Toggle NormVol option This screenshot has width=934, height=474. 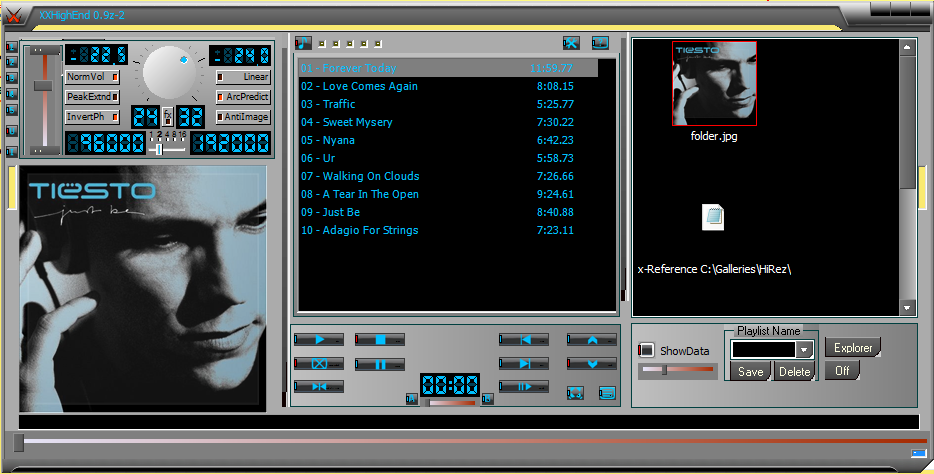click(92, 77)
